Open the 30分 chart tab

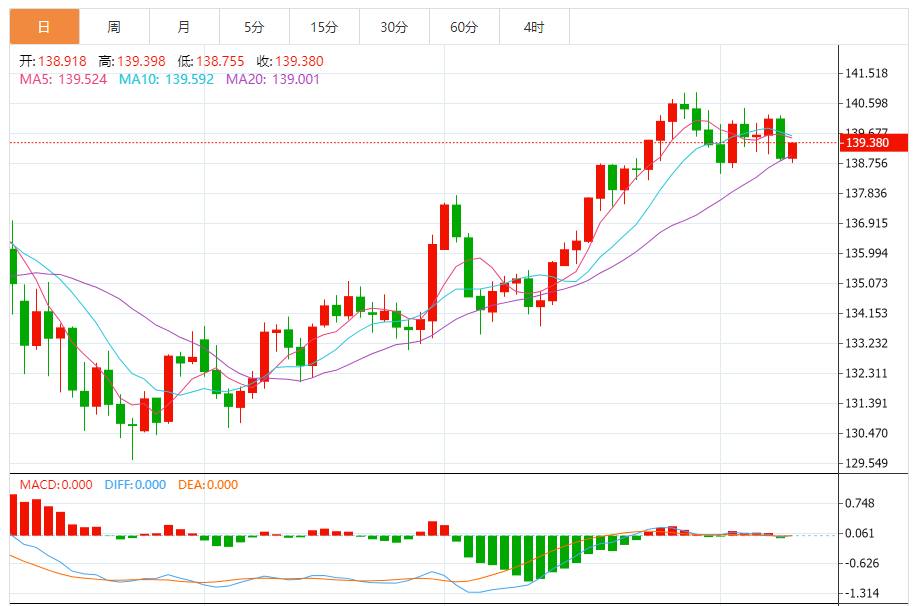(394, 27)
